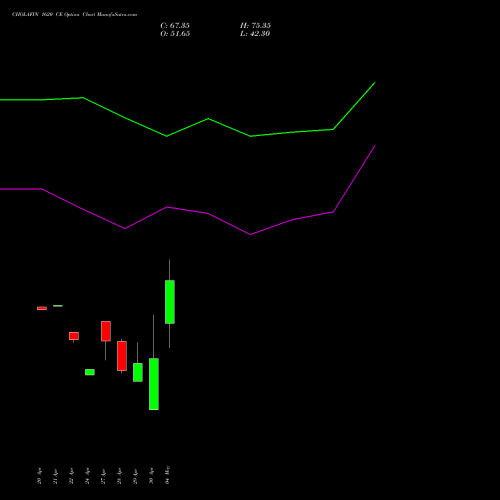Click the small green 24 Apr candlestick
500x500 pixels.
(90, 372)
